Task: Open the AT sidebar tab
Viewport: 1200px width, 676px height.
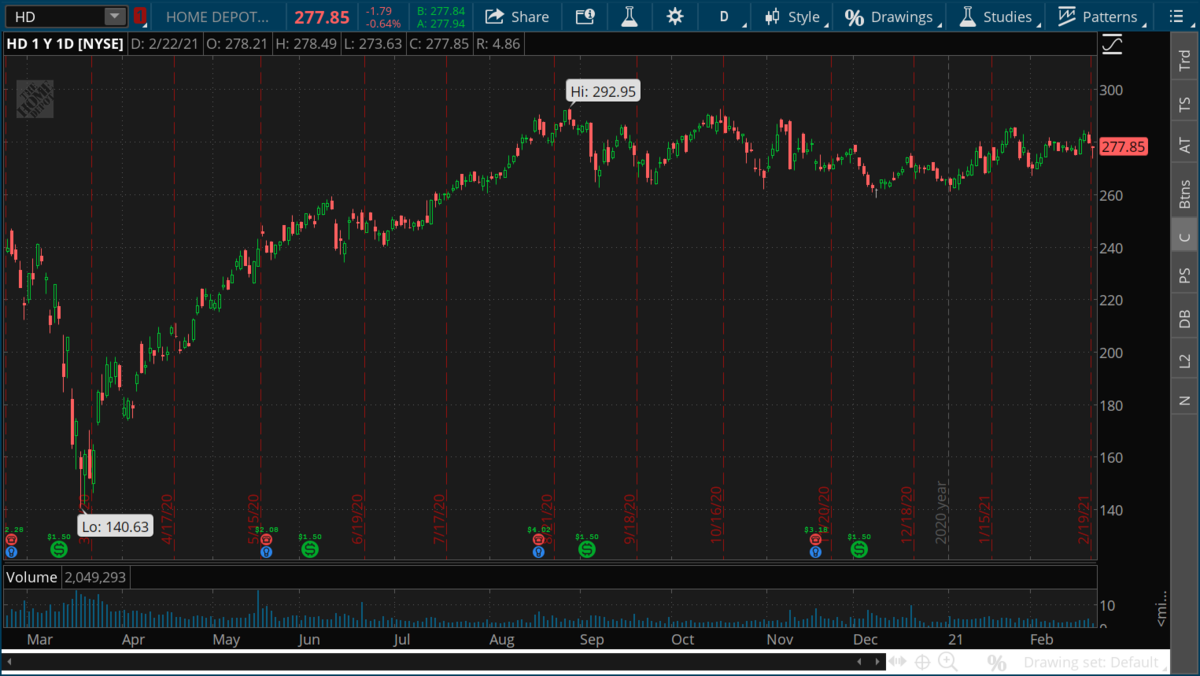Action: pyautogui.click(x=1185, y=146)
